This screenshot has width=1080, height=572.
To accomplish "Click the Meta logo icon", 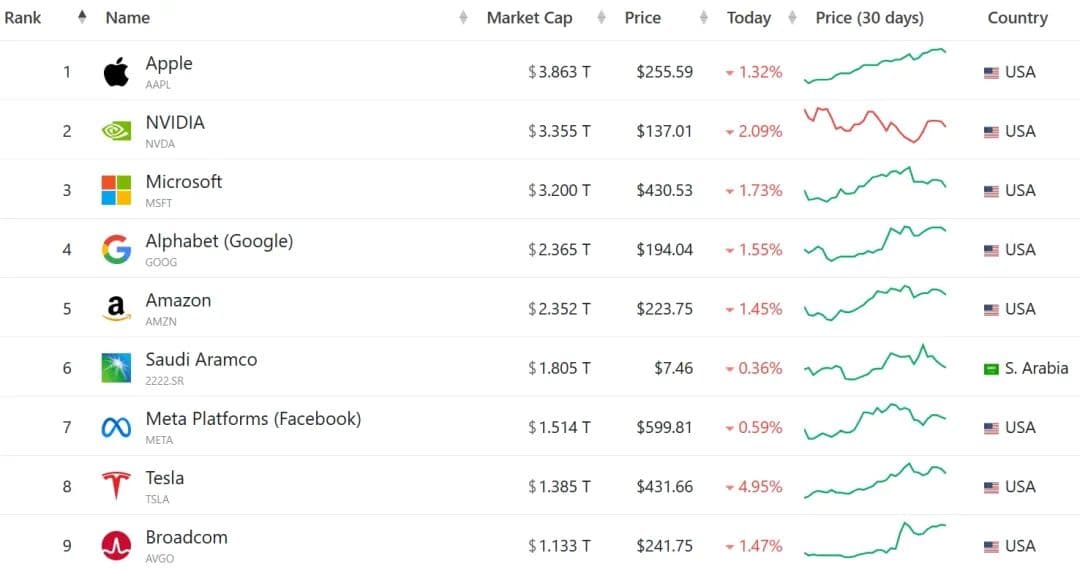I will coord(116,428).
